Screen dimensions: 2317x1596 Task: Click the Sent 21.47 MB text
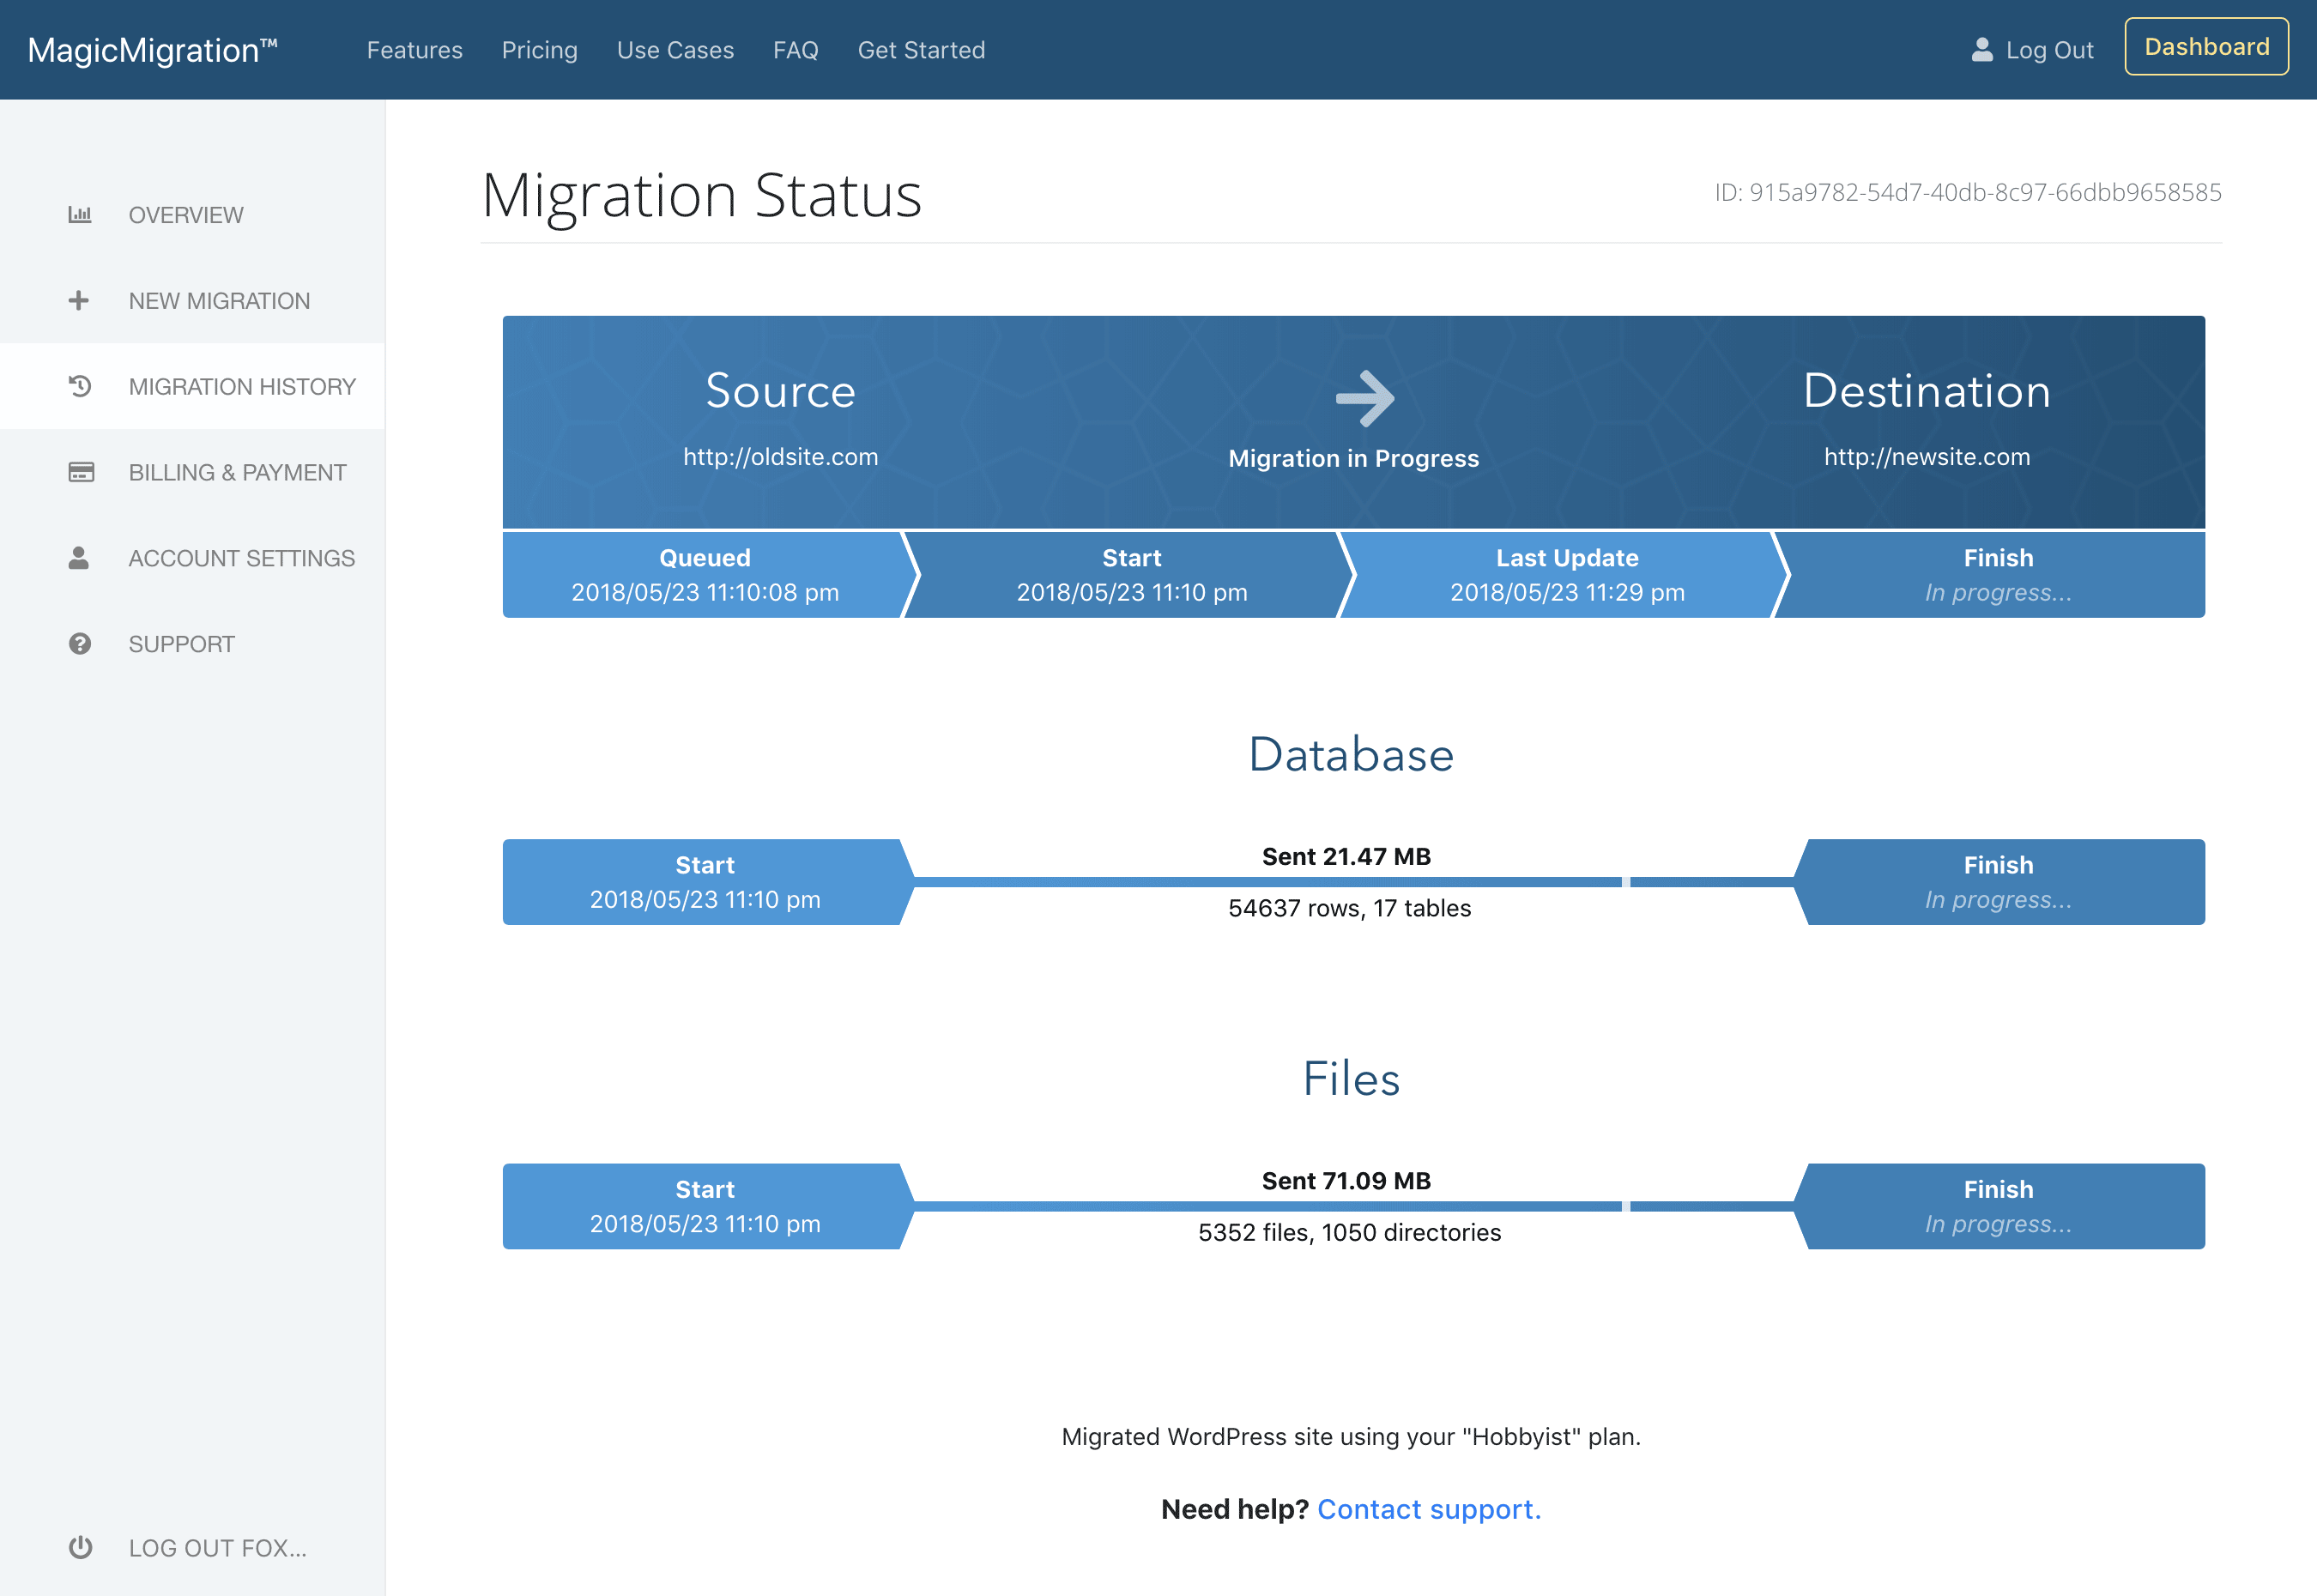1346,857
